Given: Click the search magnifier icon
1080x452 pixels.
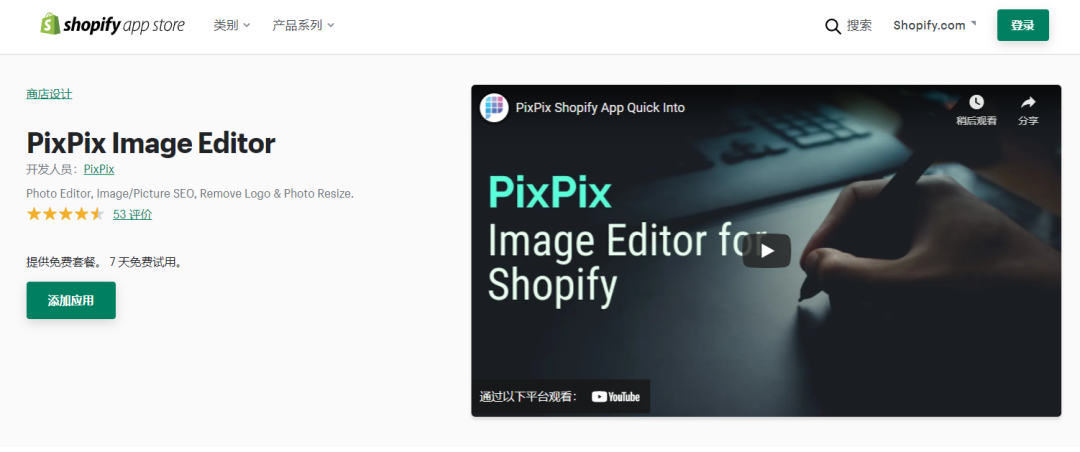Looking at the screenshot, I should (x=833, y=26).
